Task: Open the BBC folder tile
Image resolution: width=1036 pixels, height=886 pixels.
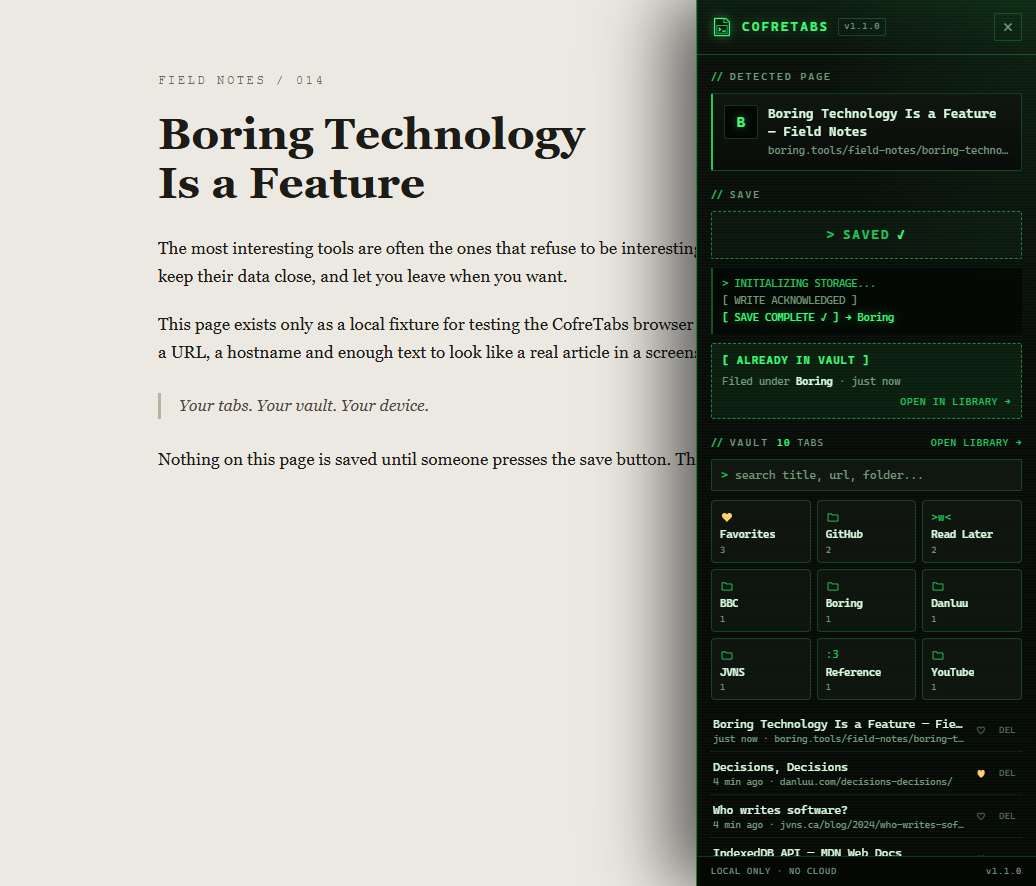Action: point(760,601)
